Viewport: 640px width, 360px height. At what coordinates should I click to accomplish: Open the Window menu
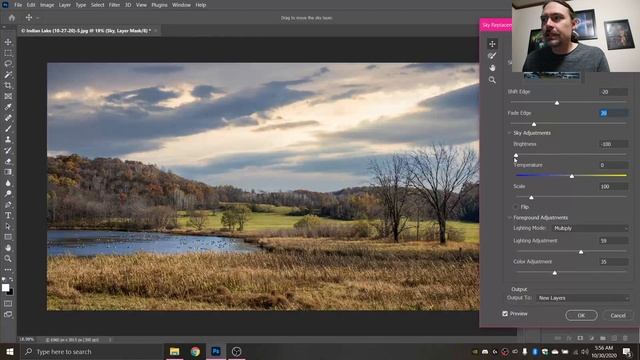click(x=181, y=5)
